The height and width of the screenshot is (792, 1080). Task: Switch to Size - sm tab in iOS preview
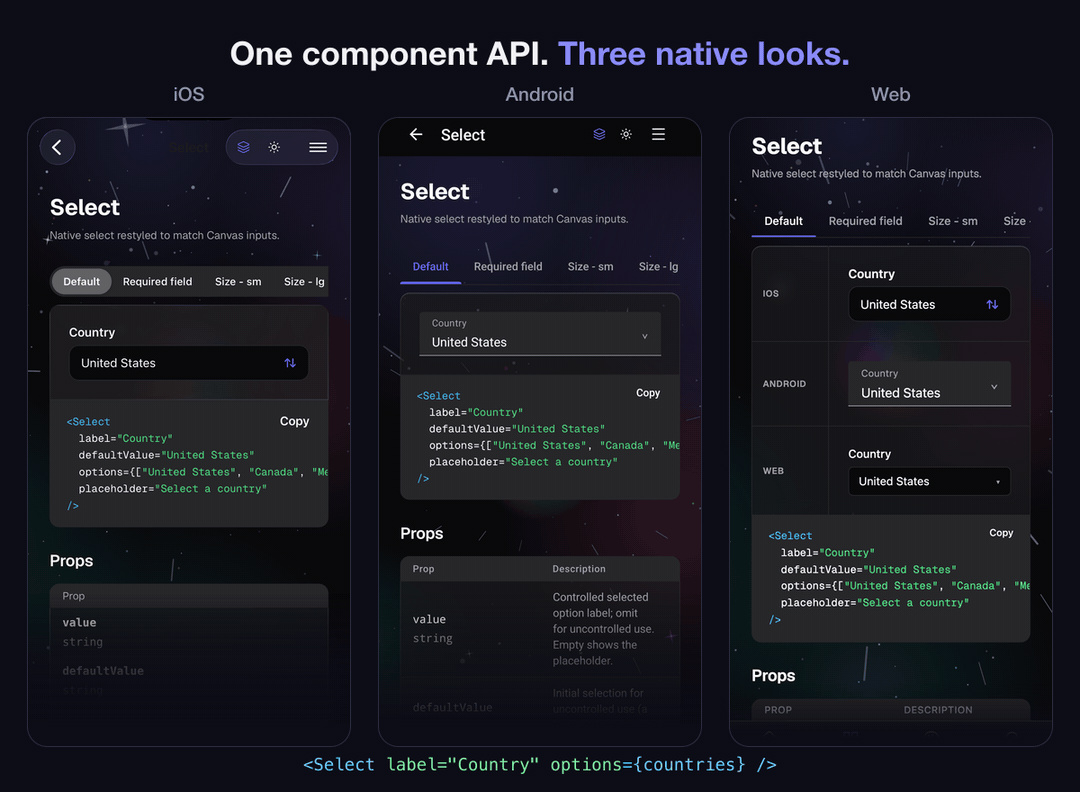(238, 282)
